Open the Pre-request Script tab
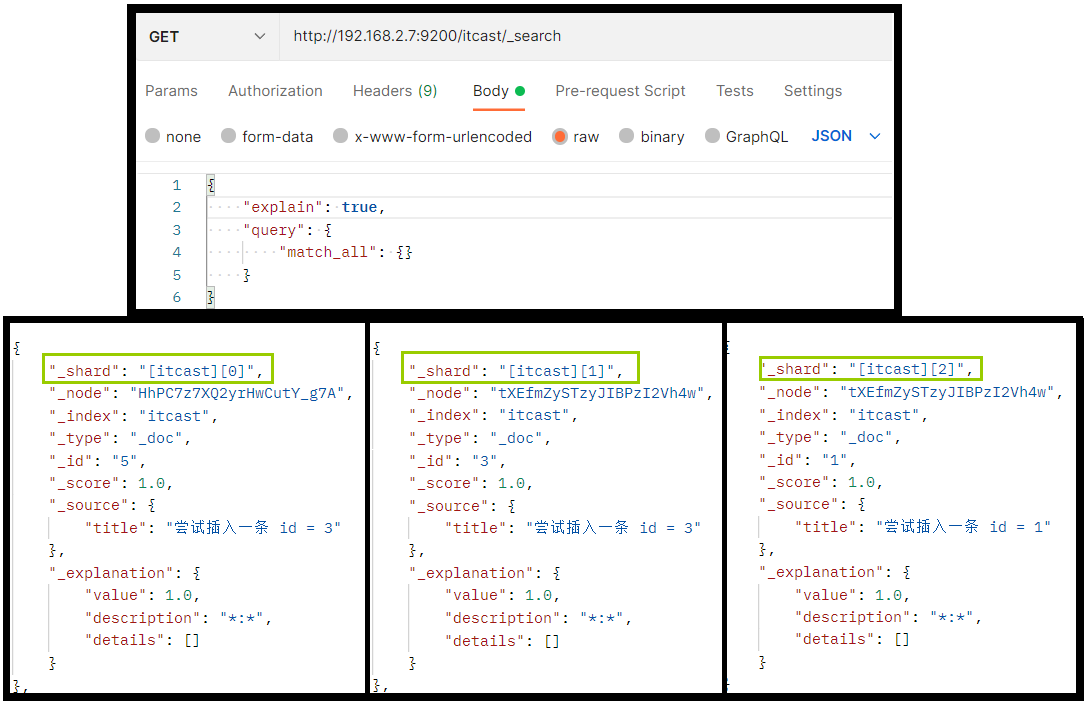The width and height of the screenshot is (1090, 704). pos(620,91)
